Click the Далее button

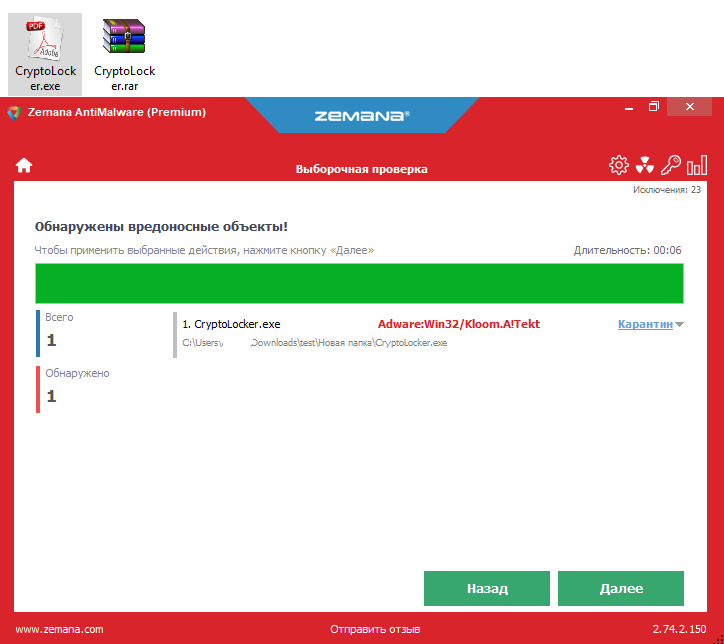(621, 588)
